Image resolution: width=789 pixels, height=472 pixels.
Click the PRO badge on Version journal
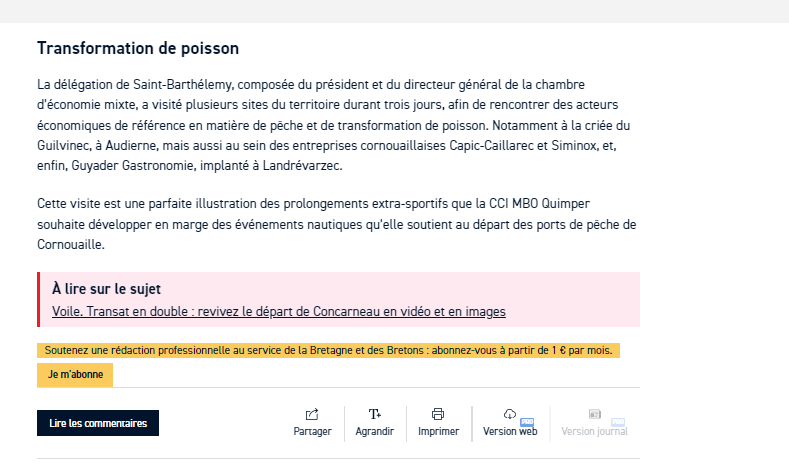pos(617,422)
